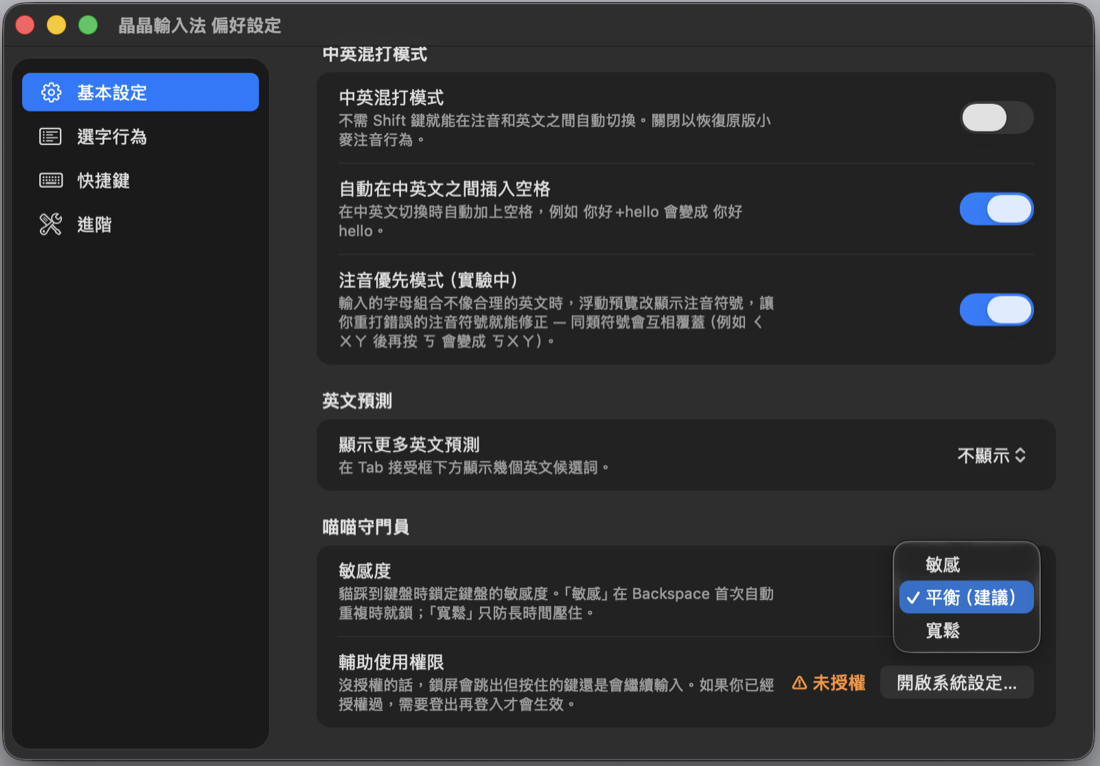Turn off 自動在中英文之間插入空格 switch
1100x766 pixels.
(x=996, y=209)
